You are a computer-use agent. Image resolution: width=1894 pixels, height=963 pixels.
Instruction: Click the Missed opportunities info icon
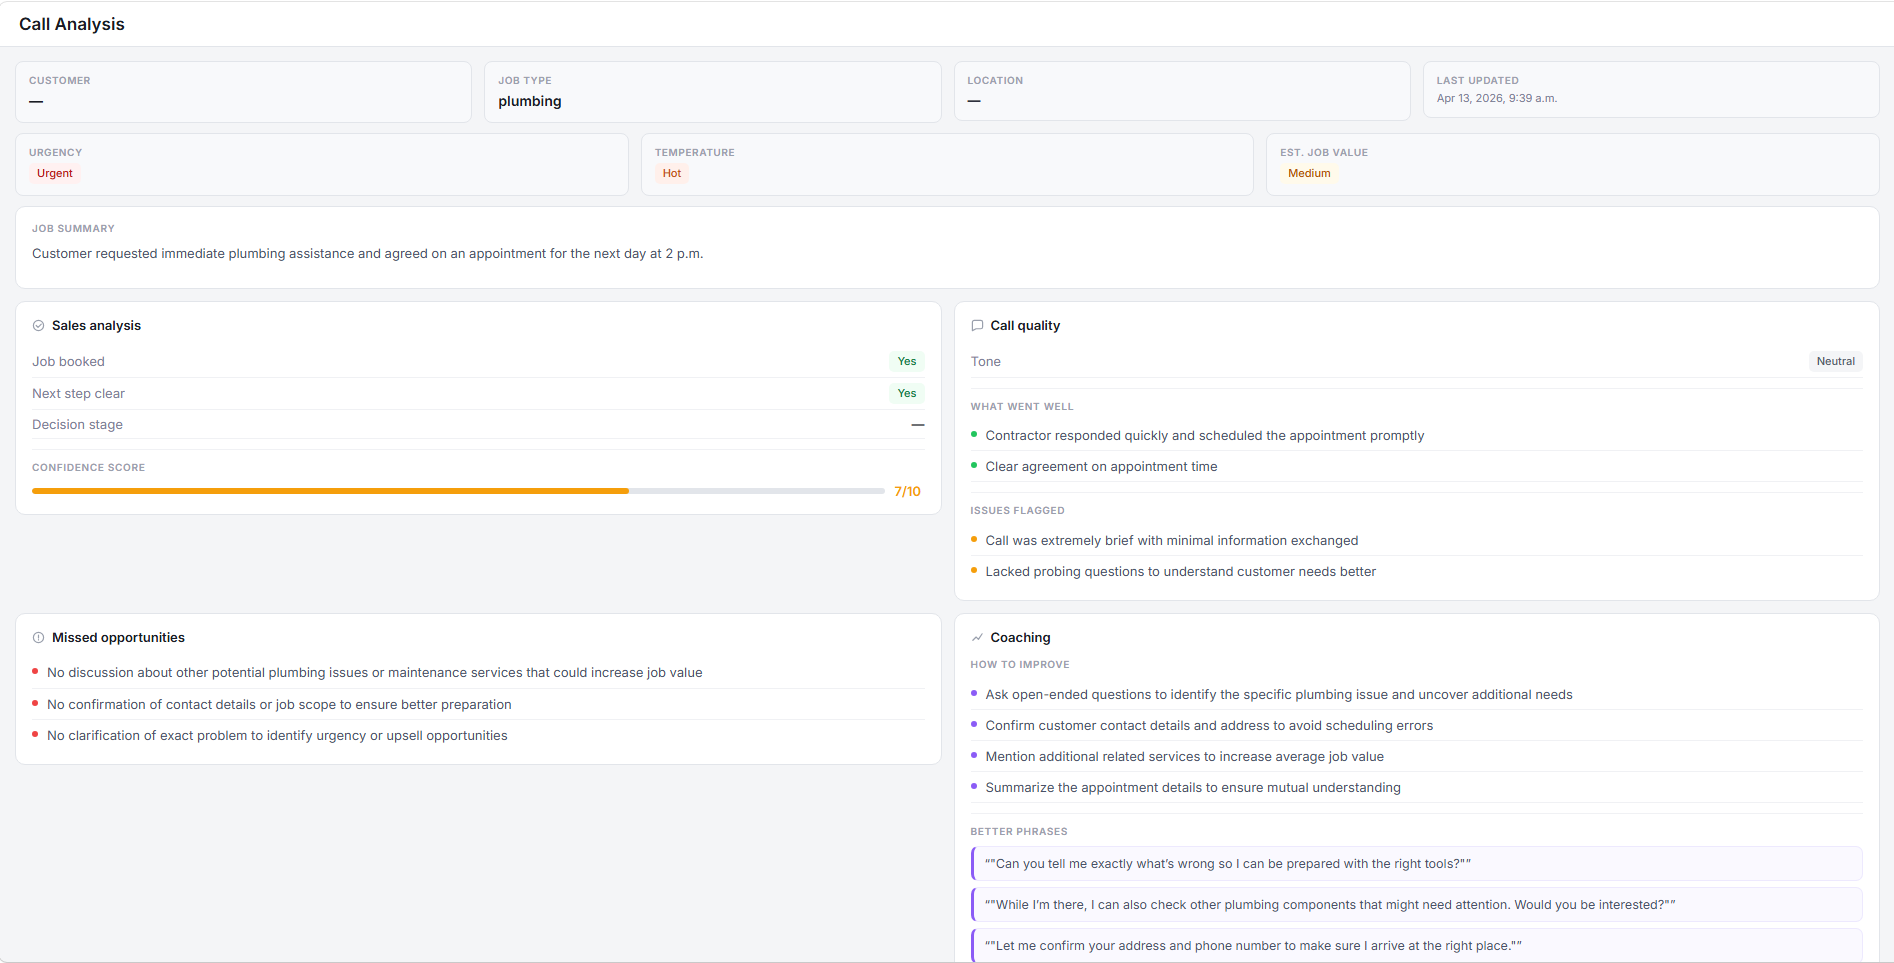tap(38, 638)
